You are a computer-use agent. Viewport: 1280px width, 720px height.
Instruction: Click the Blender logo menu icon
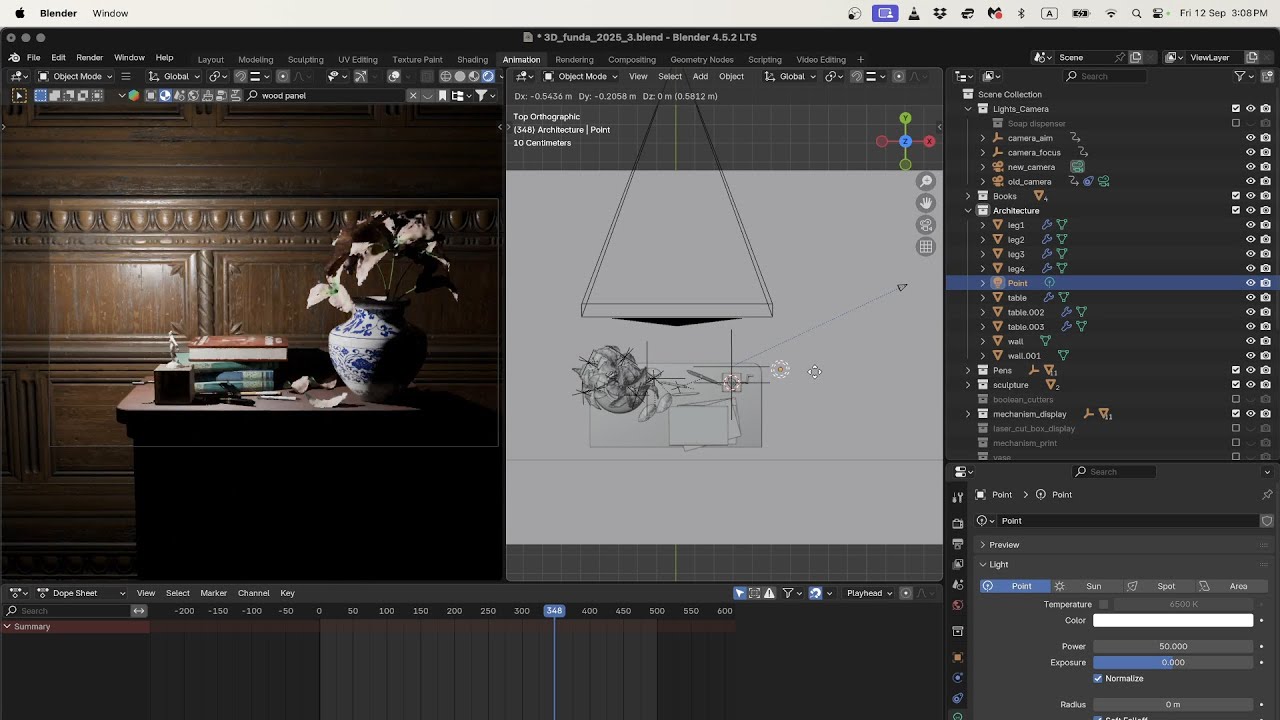(x=14, y=58)
